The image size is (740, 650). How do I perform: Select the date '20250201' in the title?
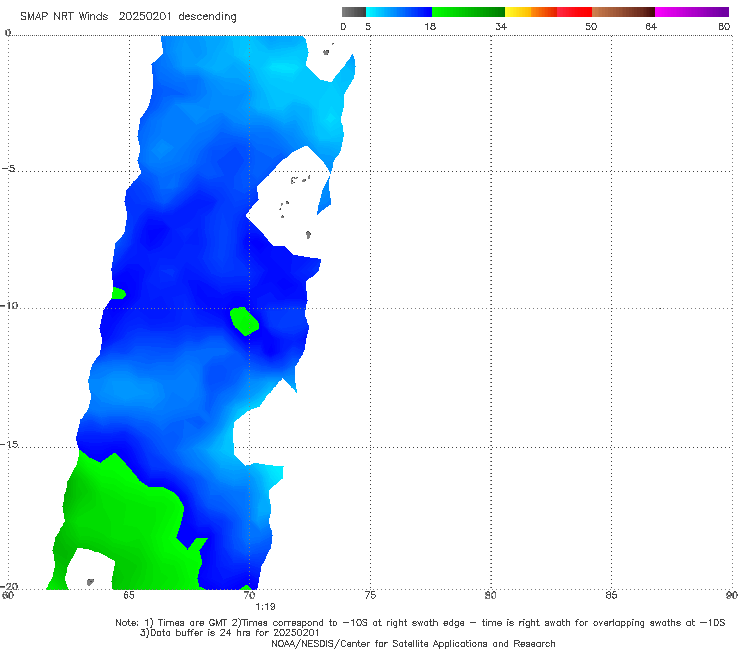click(x=144, y=16)
